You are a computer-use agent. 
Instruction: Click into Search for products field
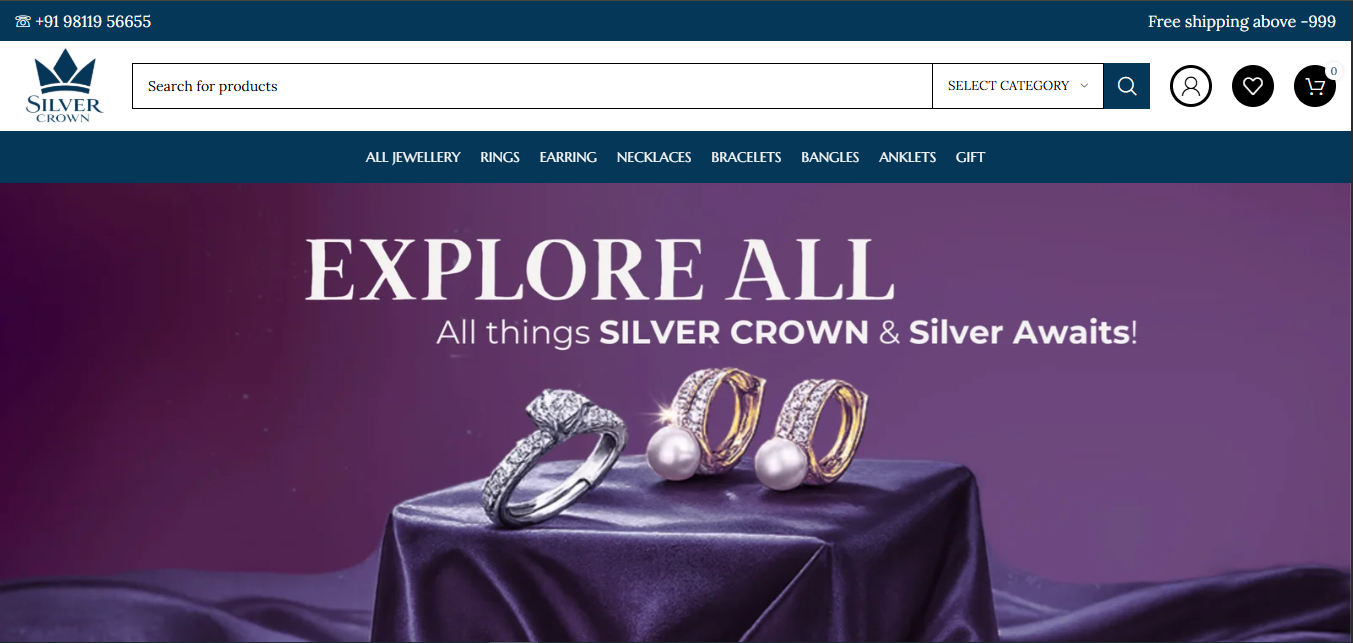(x=532, y=86)
